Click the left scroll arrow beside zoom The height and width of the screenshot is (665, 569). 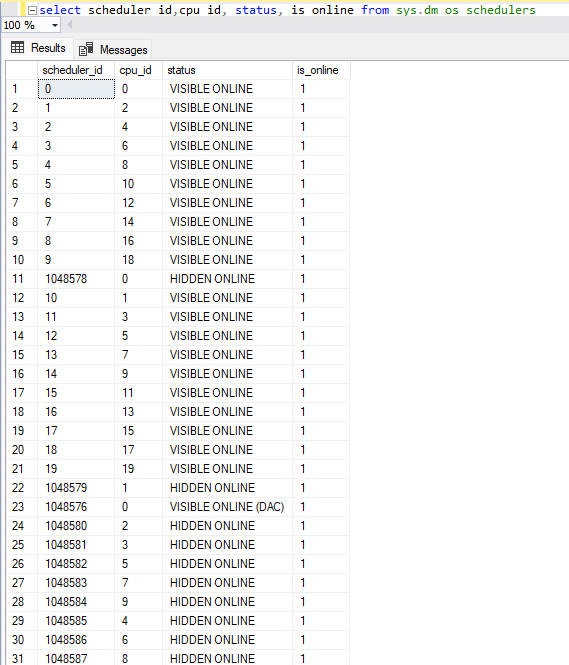pyautogui.click(x=70, y=25)
